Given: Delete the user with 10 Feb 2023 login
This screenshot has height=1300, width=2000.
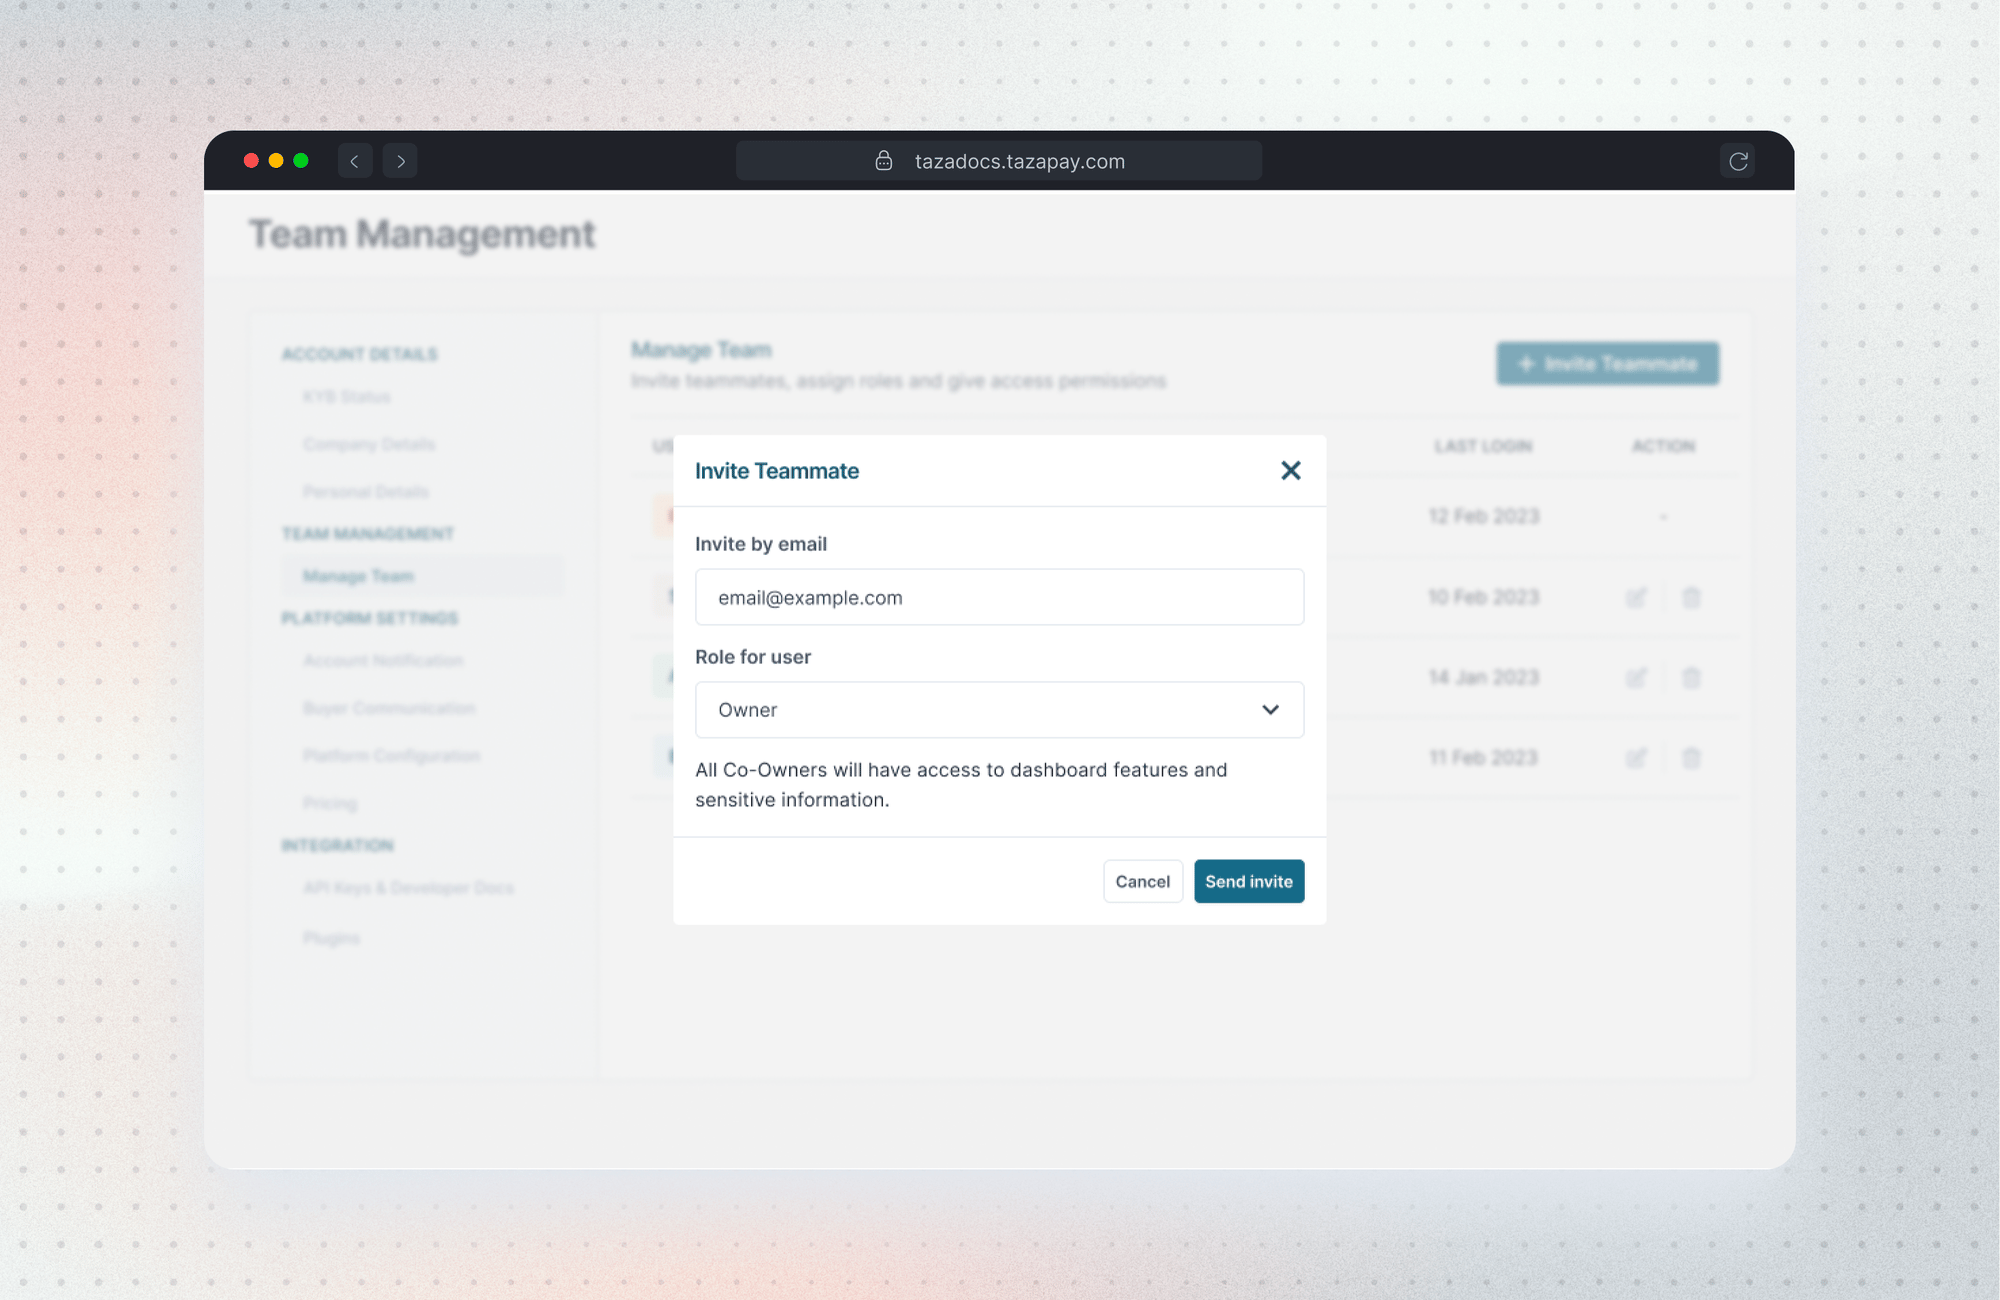Looking at the screenshot, I should 1691,597.
